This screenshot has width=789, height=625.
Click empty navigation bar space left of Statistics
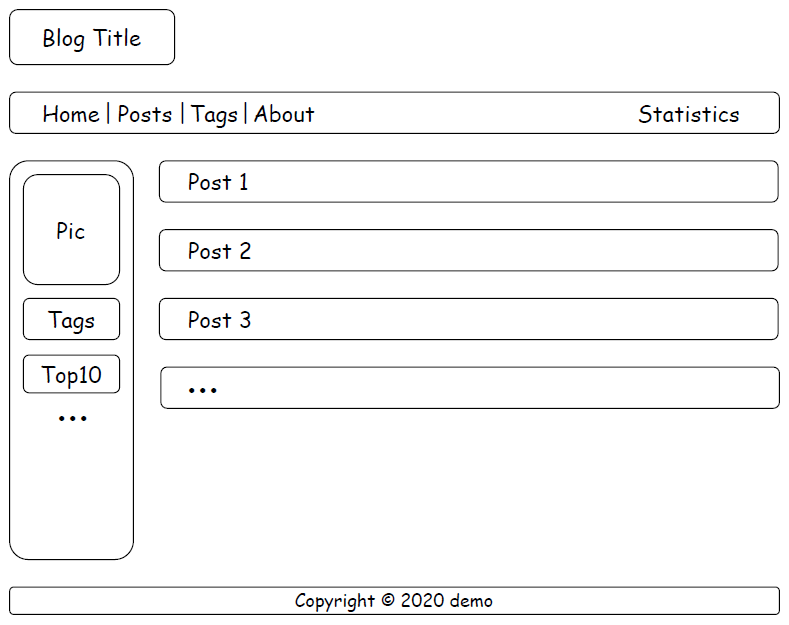click(470, 114)
